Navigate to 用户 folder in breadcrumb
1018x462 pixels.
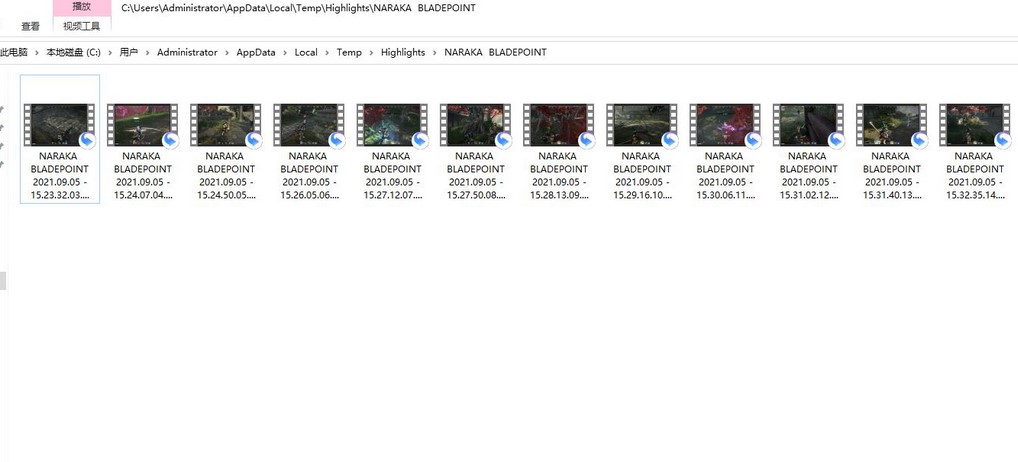click(129, 53)
